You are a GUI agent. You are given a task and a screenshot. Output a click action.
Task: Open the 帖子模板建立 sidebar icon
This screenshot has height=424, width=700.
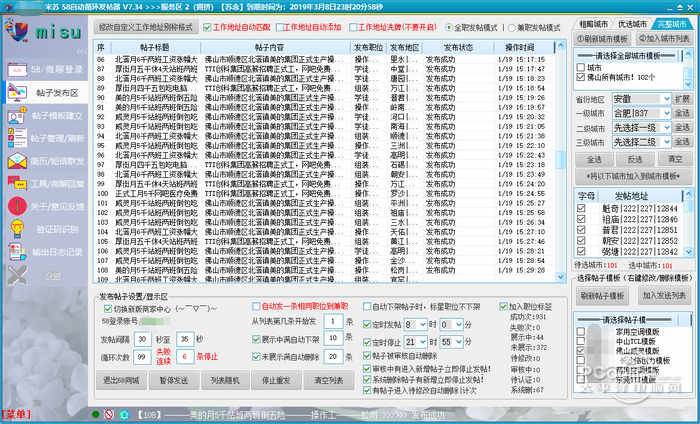click(17, 116)
